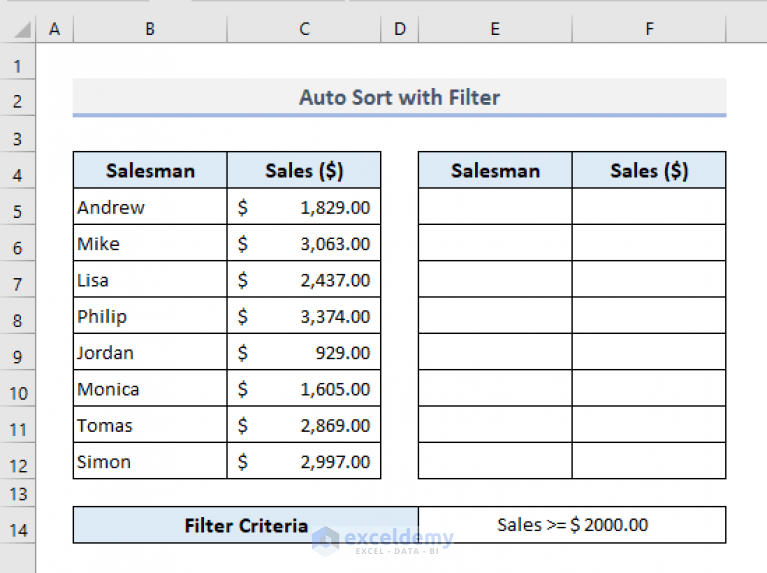Image resolution: width=767 pixels, height=573 pixels.
Task: Select empty cell E12 in the right table
Action: click(x=495, y=461)
